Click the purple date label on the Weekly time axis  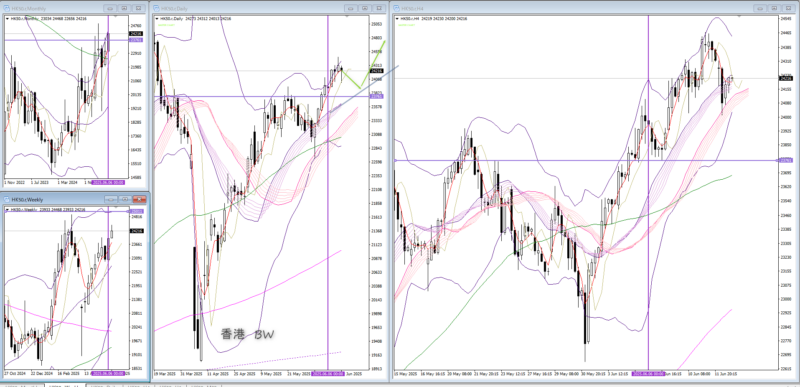click(108, 373)
